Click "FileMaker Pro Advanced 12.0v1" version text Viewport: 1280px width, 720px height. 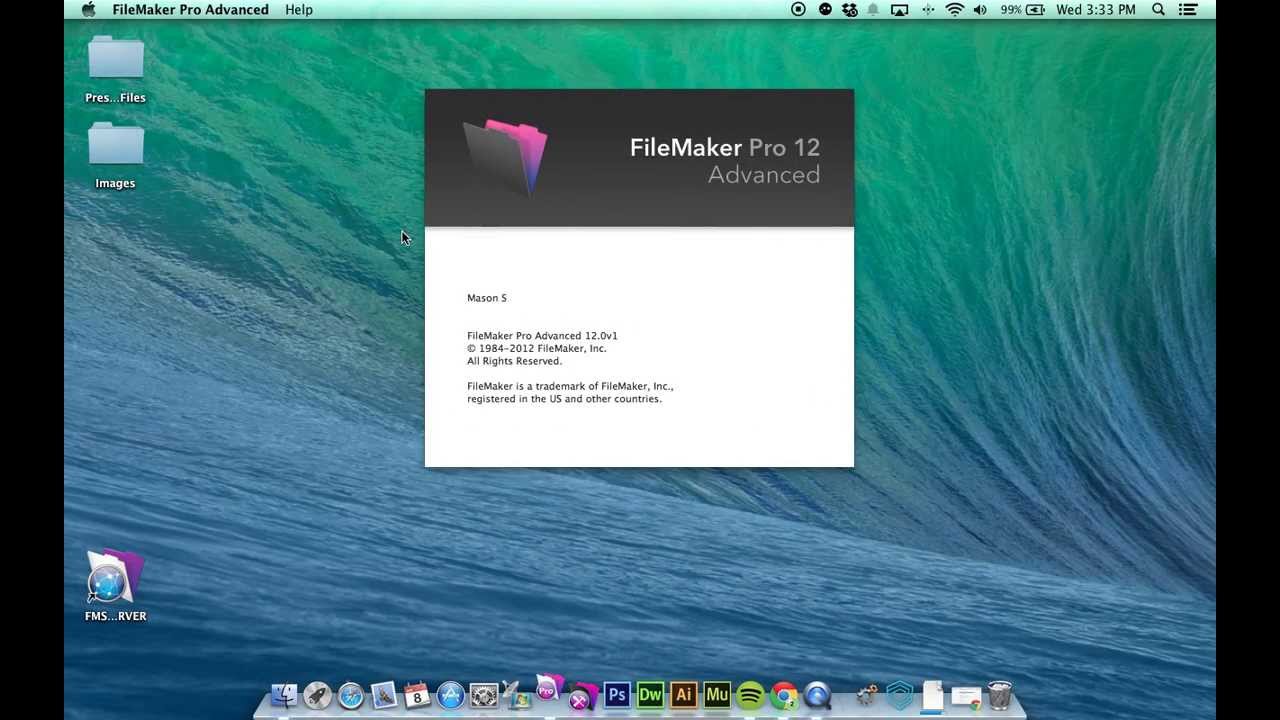coord(542,336)
